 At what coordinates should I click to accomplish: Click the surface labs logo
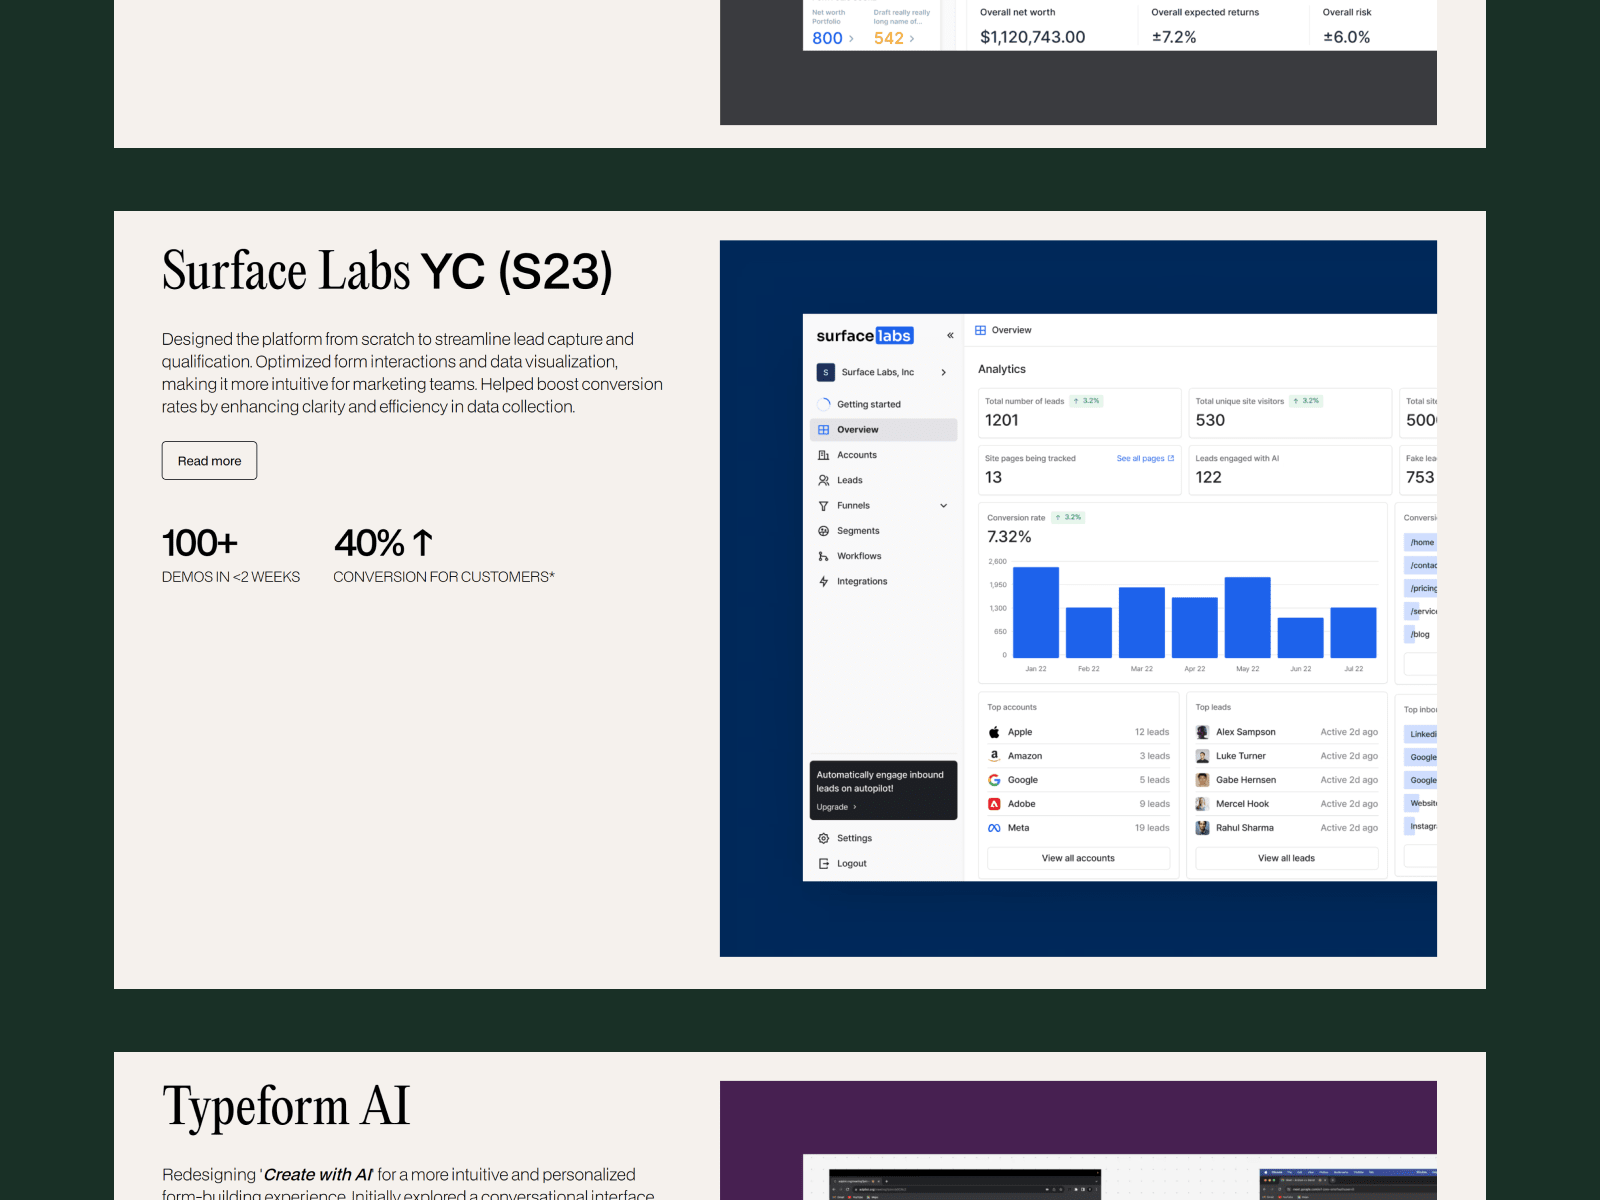point(865,336)
